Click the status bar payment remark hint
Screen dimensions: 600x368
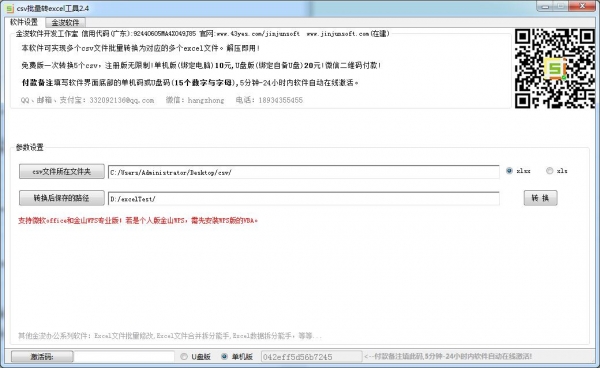[448, 357]
